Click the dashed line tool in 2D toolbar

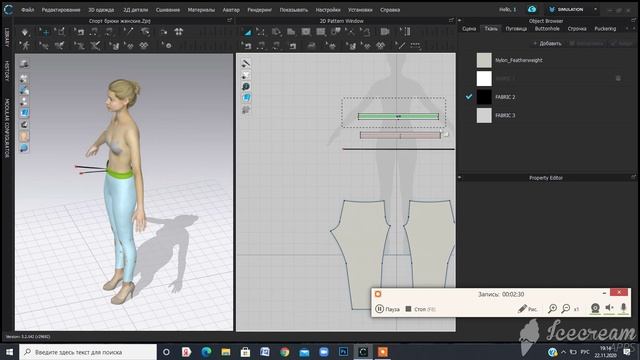(415, 45)
